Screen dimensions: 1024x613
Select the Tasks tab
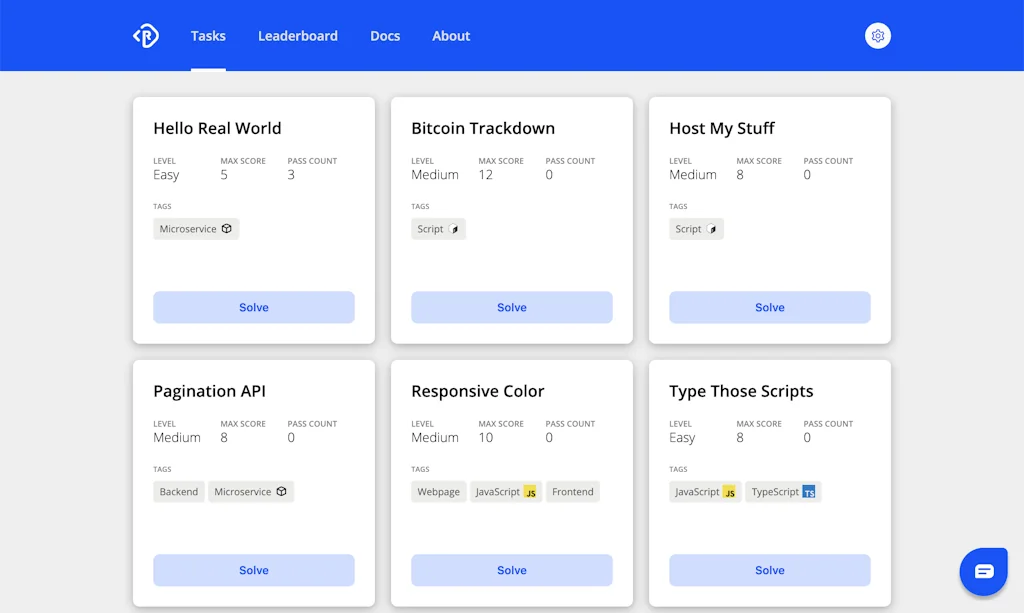(x=208, y=36)
